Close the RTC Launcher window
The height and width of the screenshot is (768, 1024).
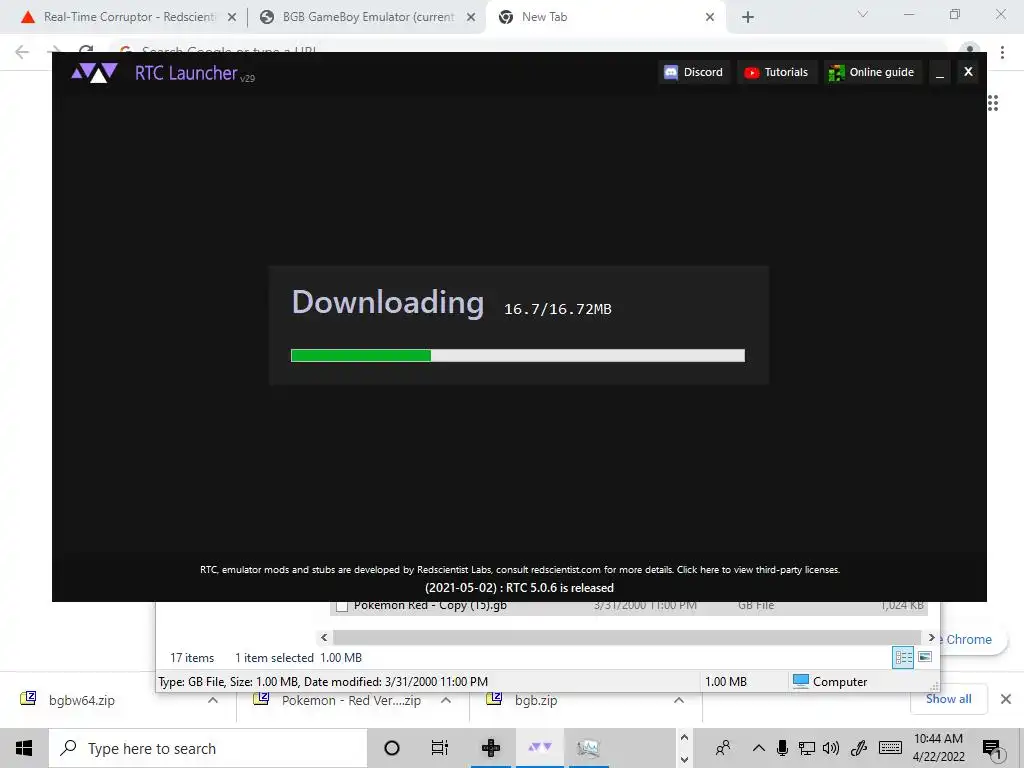click(968, 72)
